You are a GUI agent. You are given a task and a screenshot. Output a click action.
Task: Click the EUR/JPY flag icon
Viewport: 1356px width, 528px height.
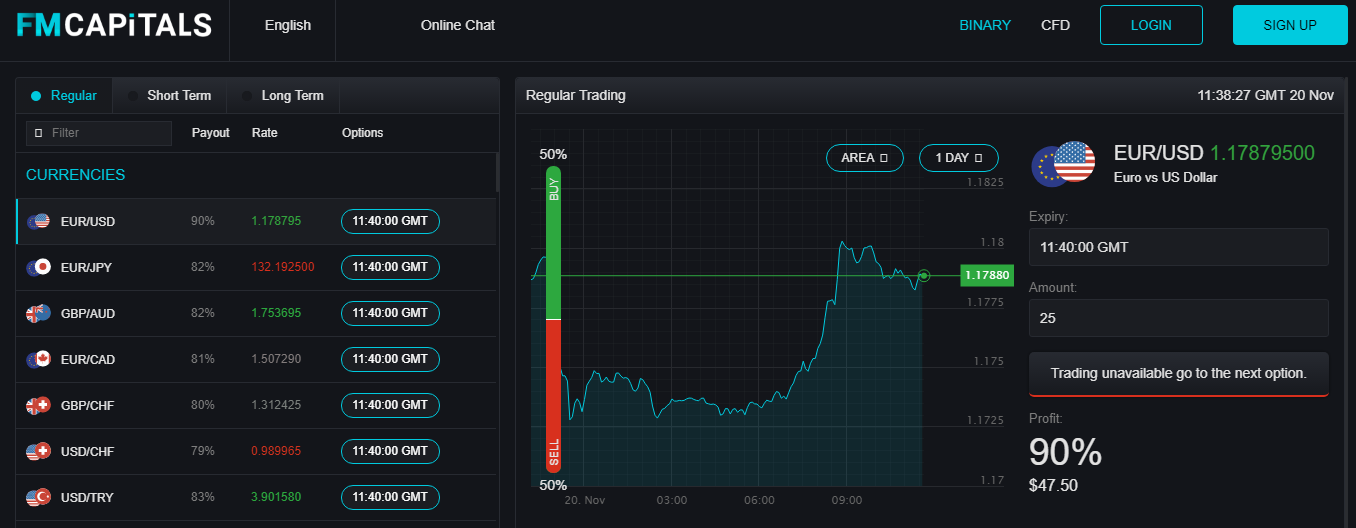39,267
